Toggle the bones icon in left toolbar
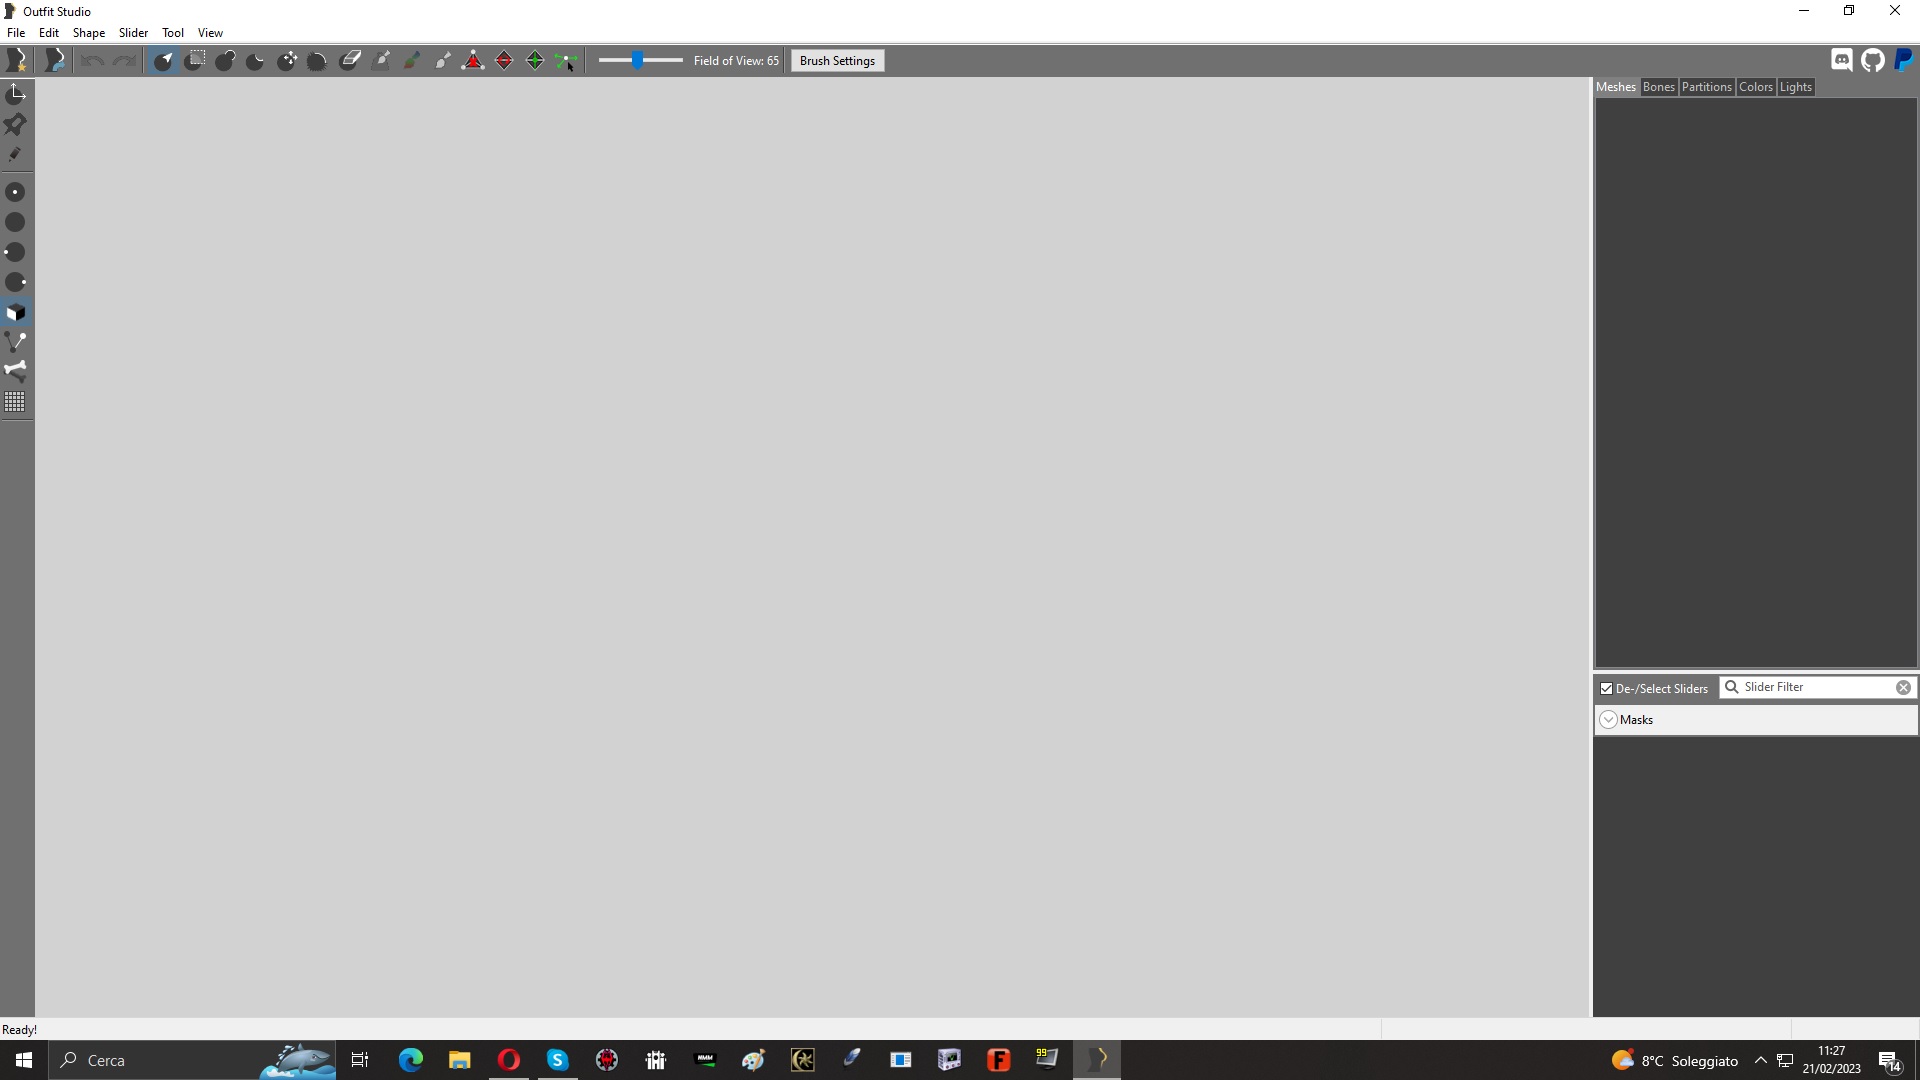 tap(16, 372)
